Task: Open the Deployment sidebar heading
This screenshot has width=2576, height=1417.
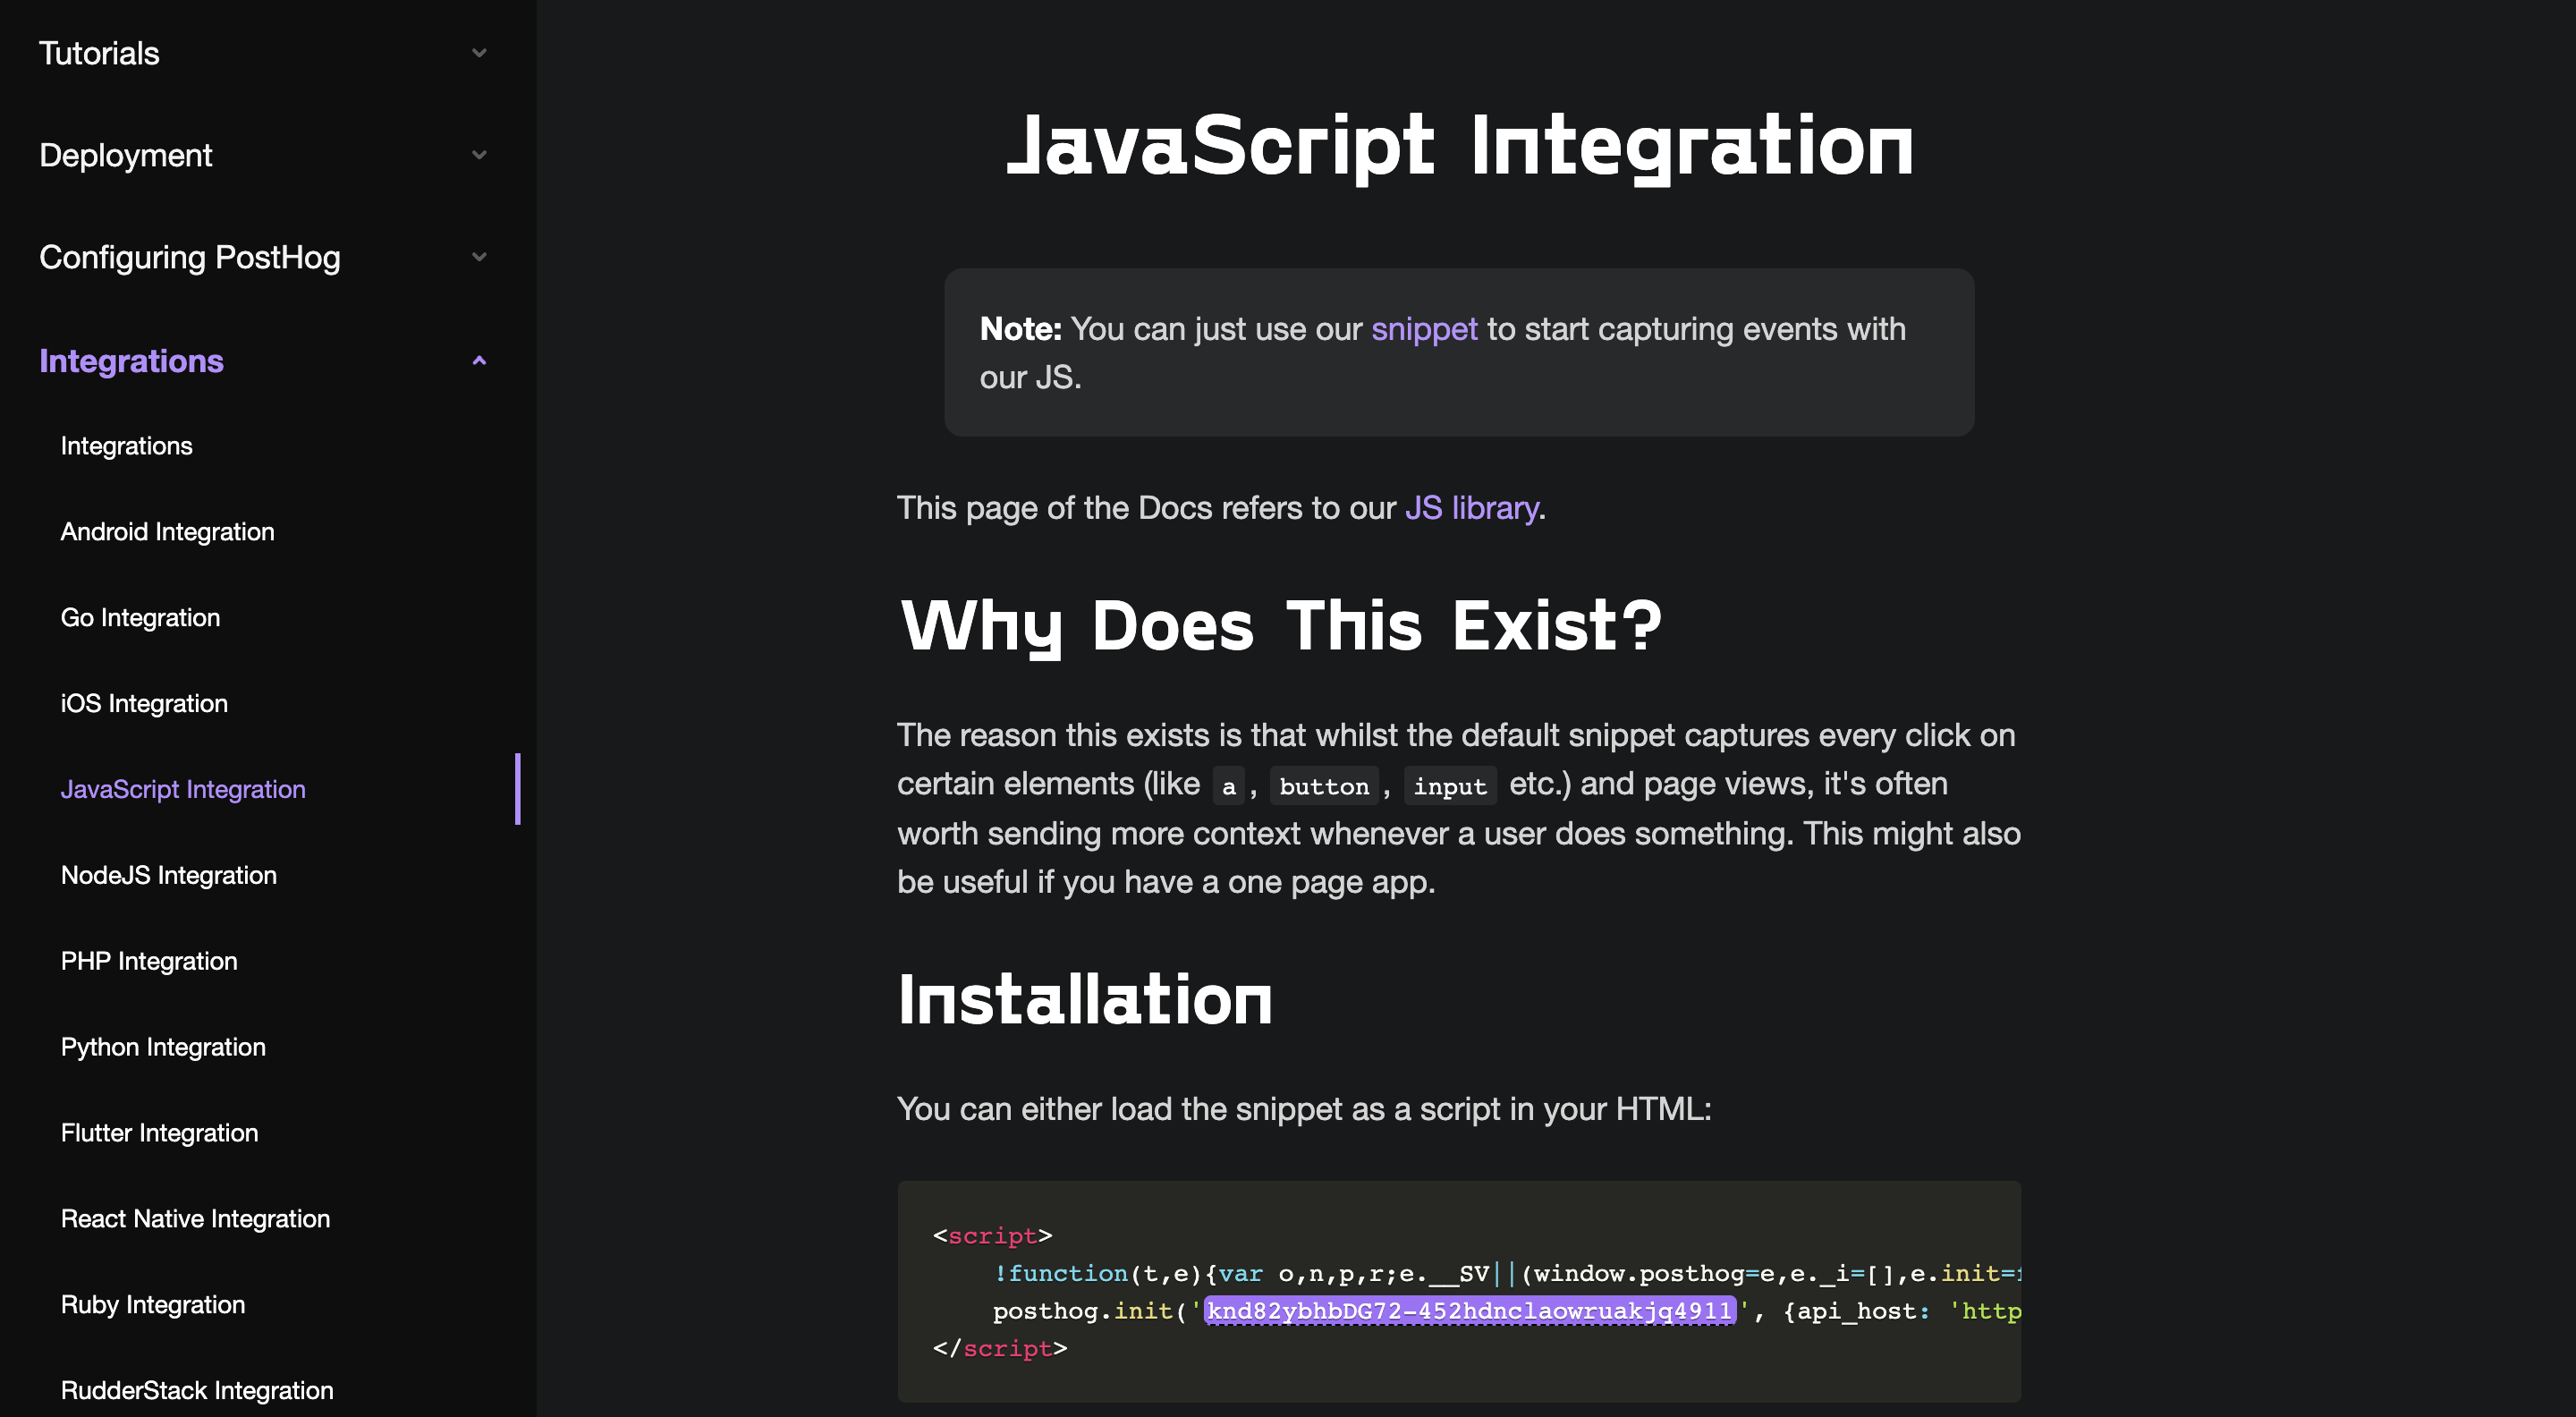Action: (x=125, y=155)
